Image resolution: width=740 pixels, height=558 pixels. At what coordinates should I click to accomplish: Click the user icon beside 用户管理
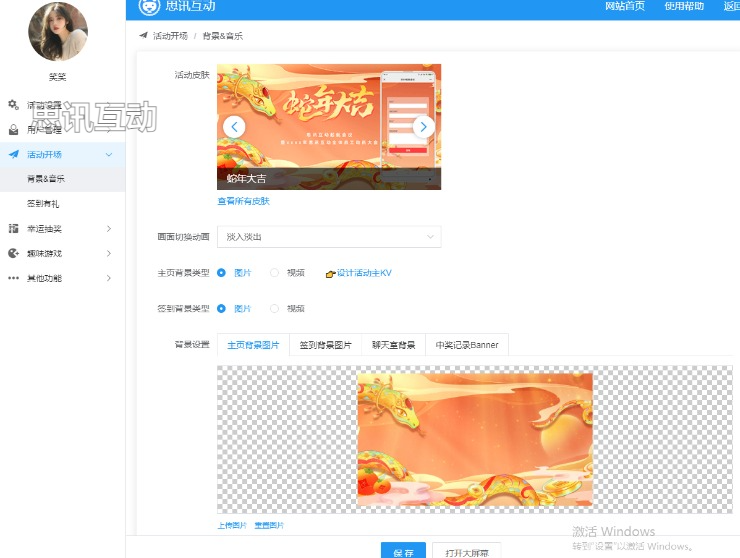point(13,129)
